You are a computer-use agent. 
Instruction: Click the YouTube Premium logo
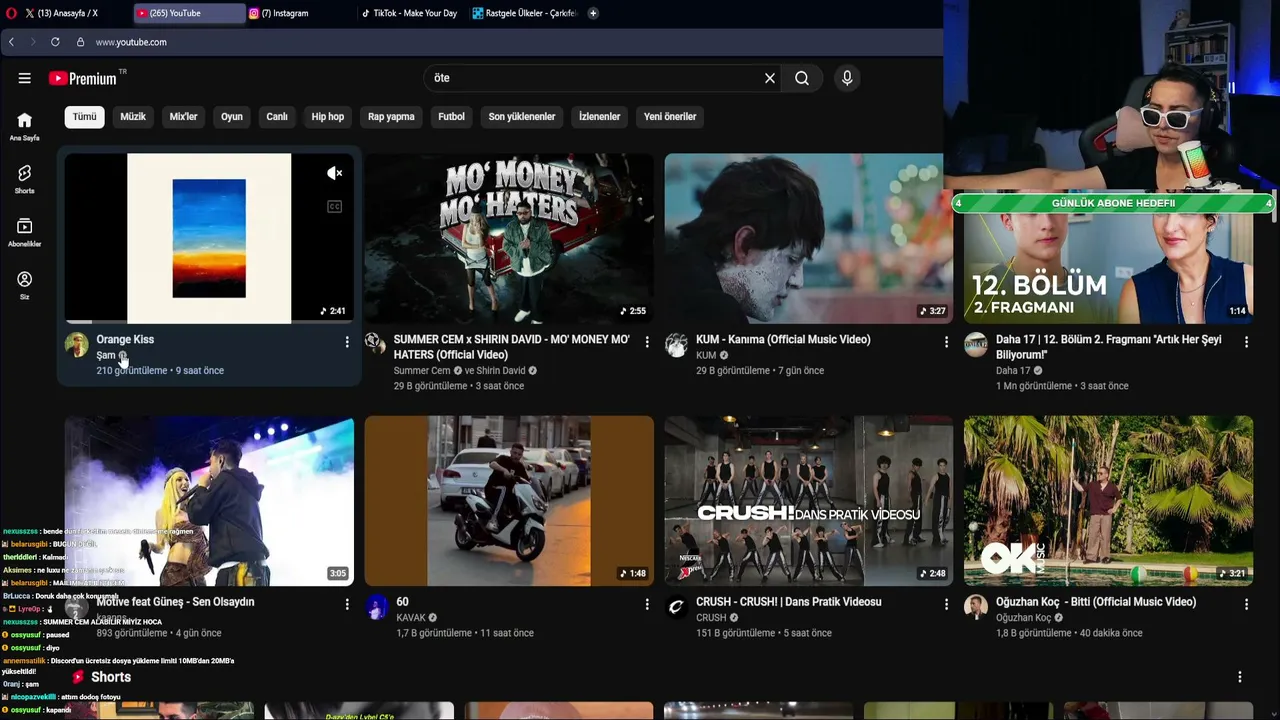click(83, 78)
